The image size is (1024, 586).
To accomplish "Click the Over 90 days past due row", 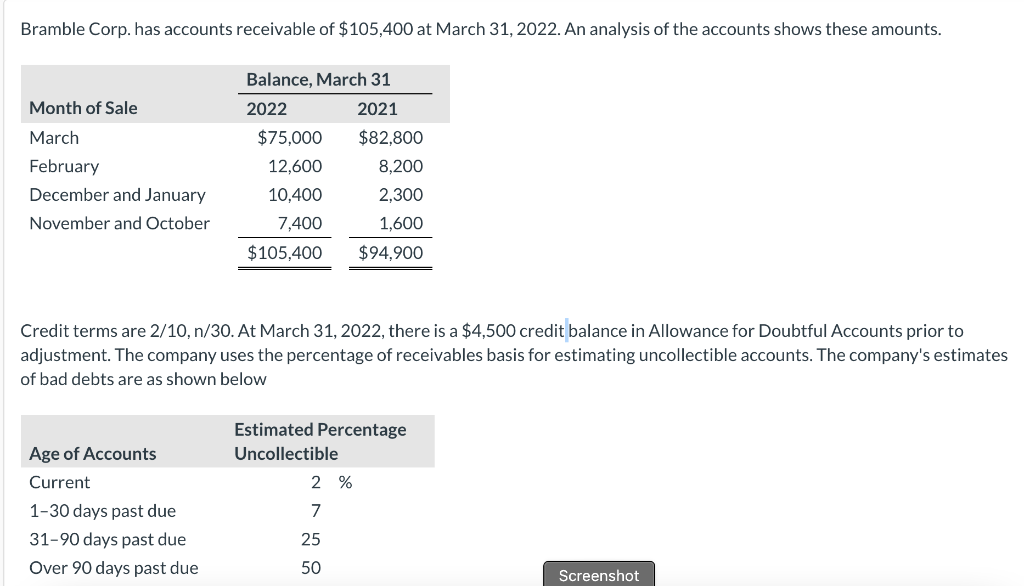I will pyautogui.click(x=114, y=568).
